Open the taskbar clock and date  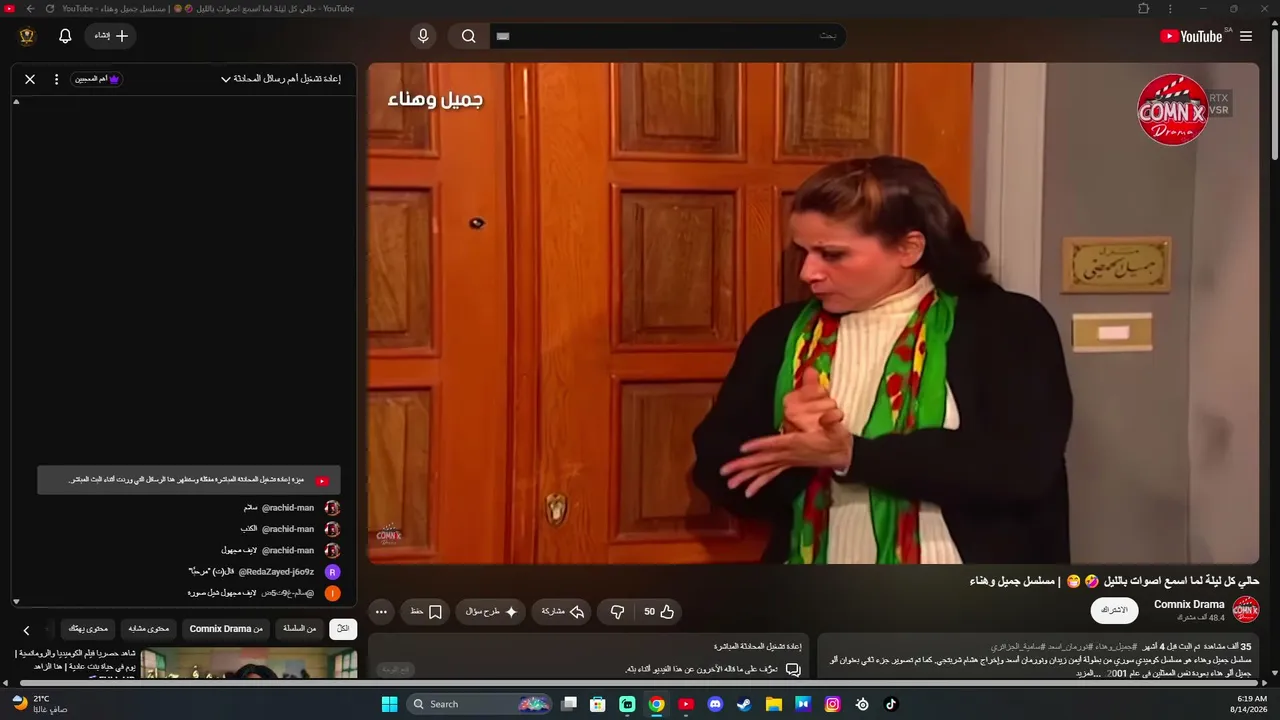coord(1251,704)
